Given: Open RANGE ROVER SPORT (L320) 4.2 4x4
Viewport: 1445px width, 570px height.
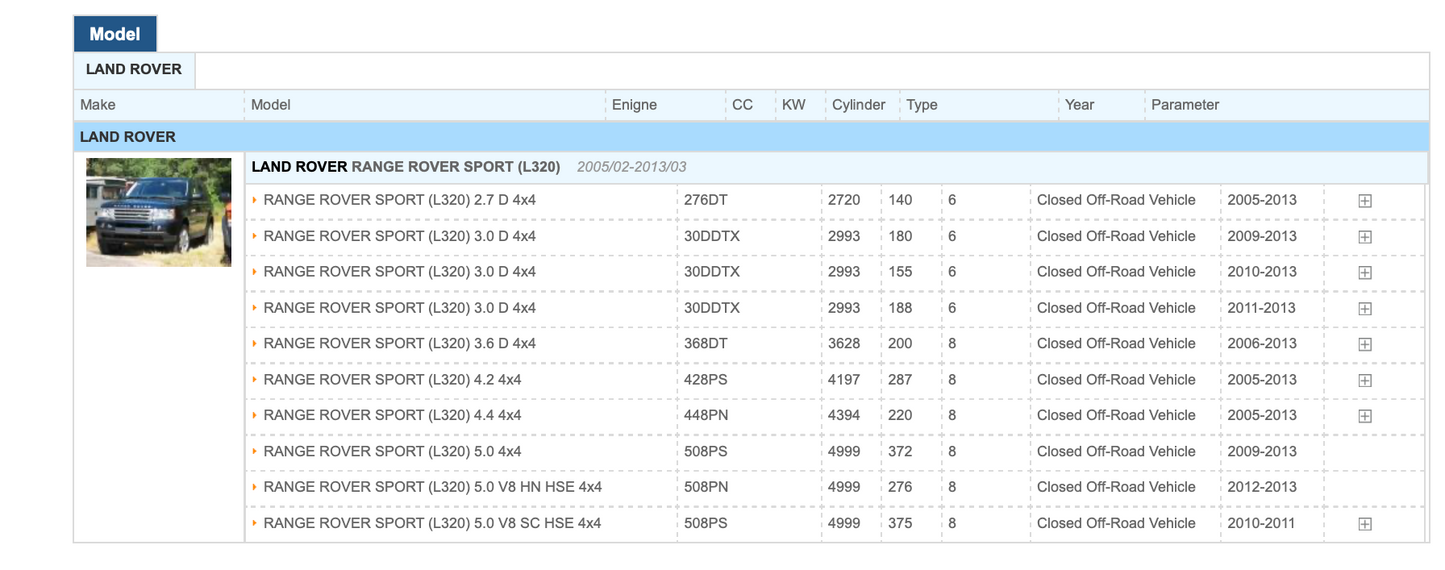Looking at the screenshot, I should pos(392,380).
